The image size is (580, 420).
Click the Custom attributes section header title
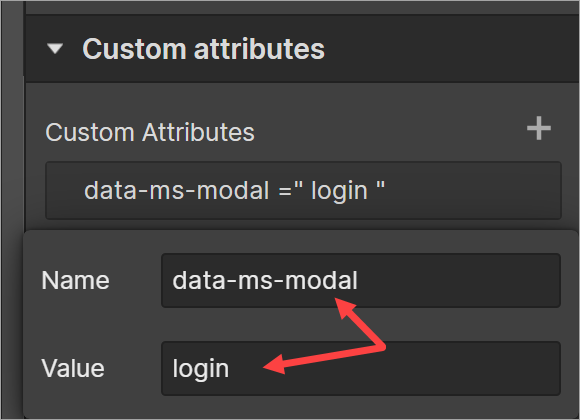click(x=203, y=49)
